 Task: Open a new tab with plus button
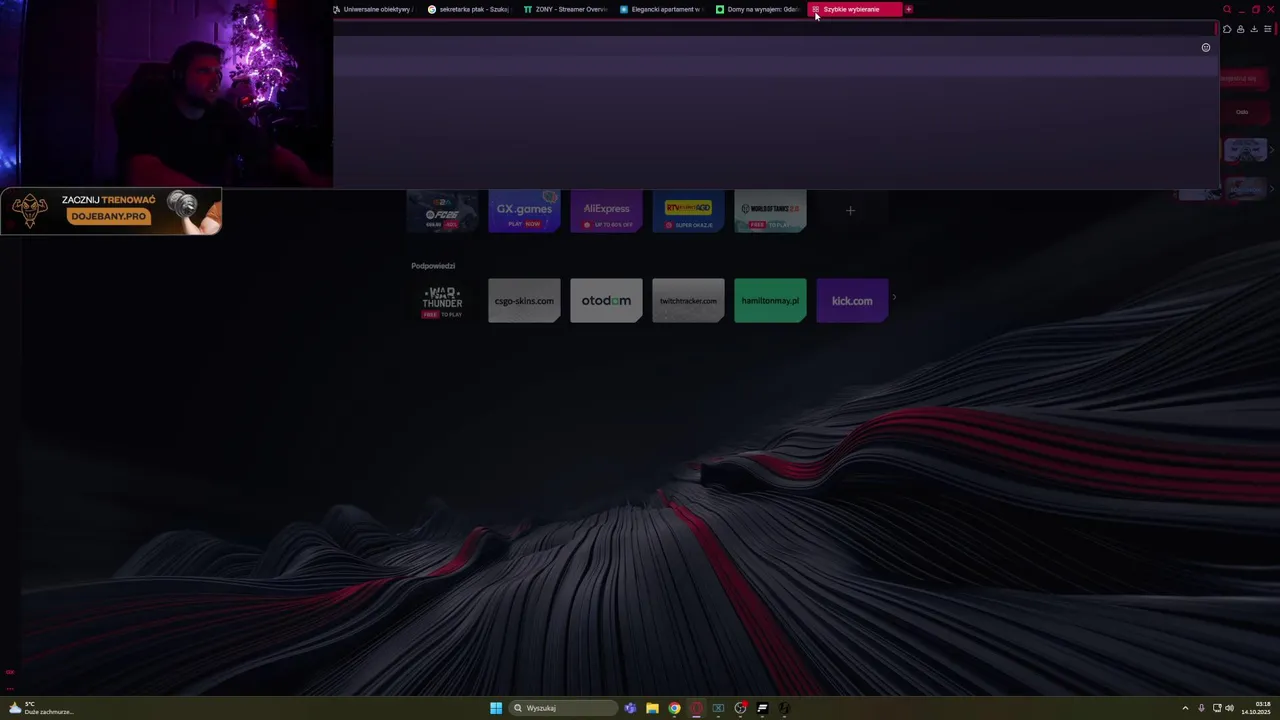click(x=909, y=9)
